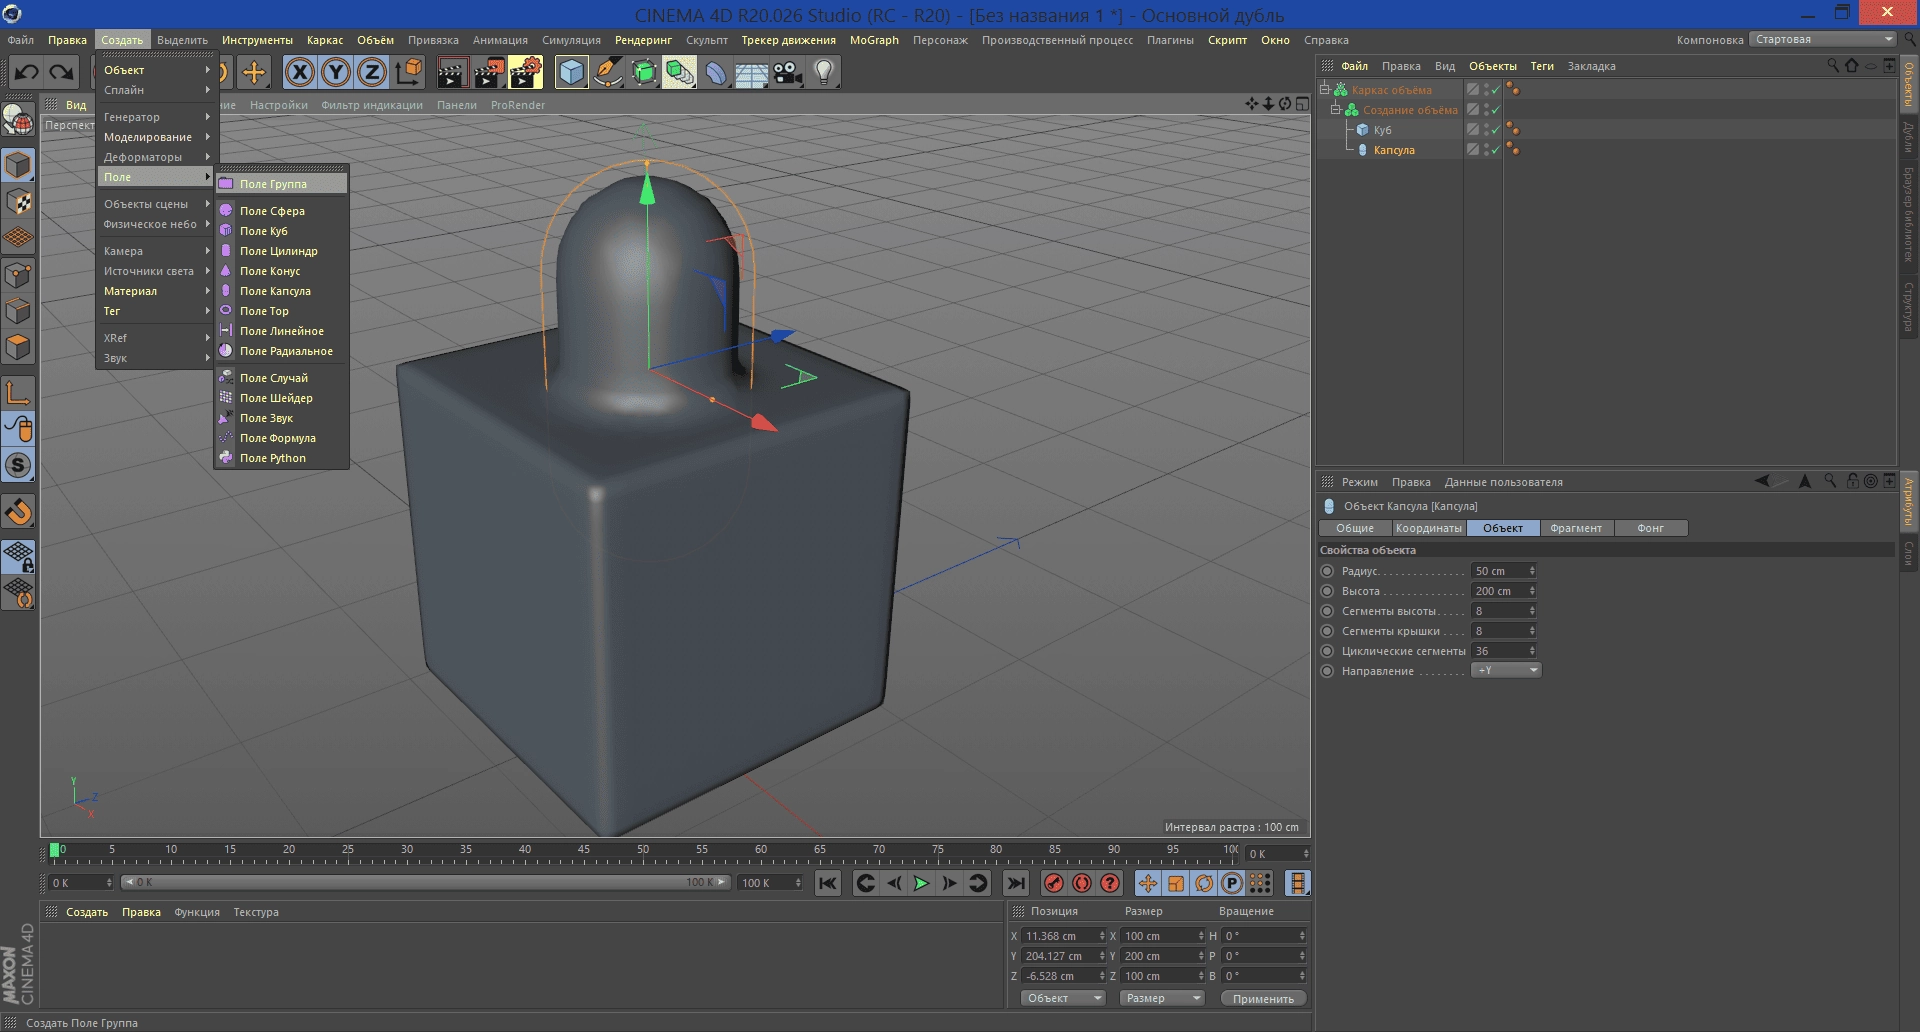The image size is (1920, 1032).
Task: Toggle Капсула enable checkmark
Action: click(1495, 150)
